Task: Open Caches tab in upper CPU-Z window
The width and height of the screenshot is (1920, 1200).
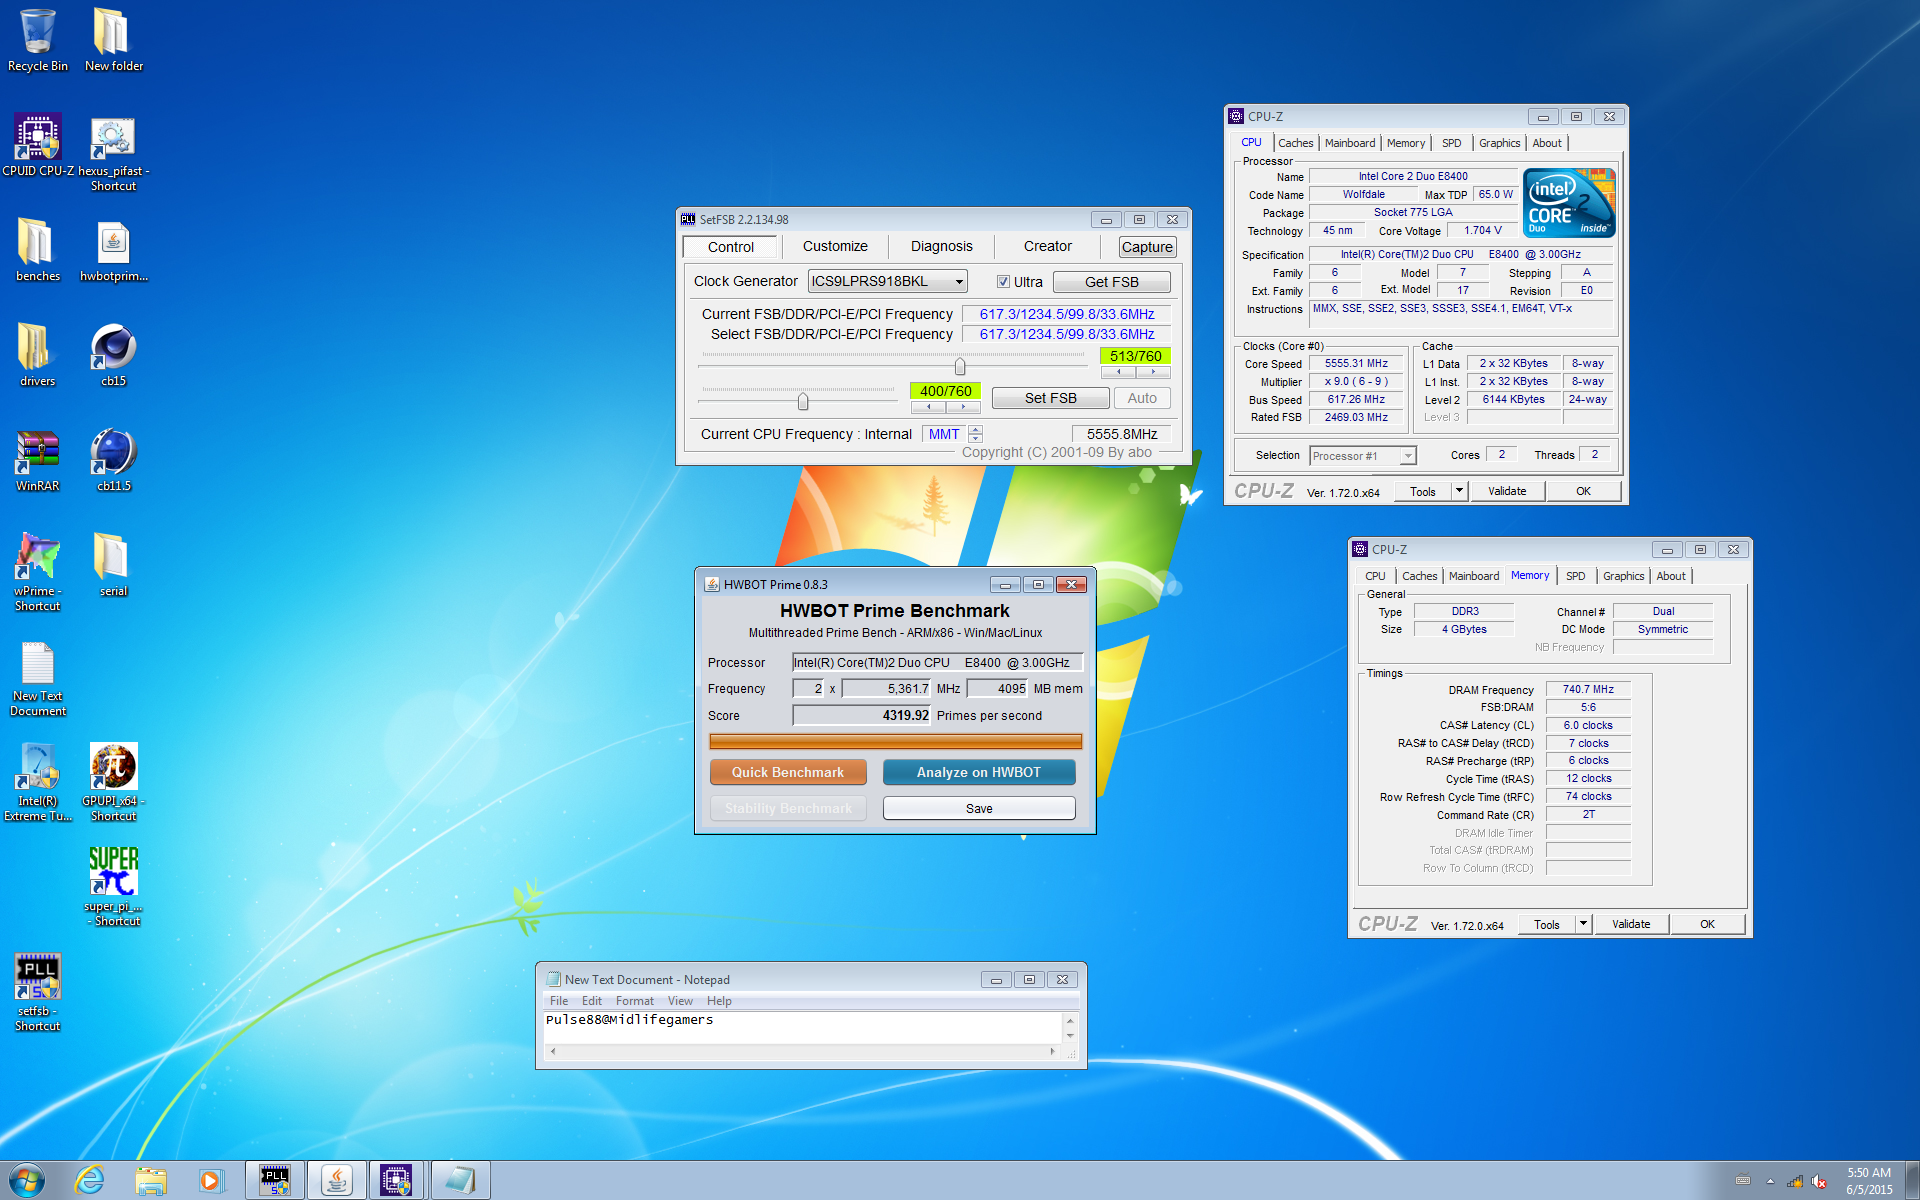Action: click(x=1295, y=143)
